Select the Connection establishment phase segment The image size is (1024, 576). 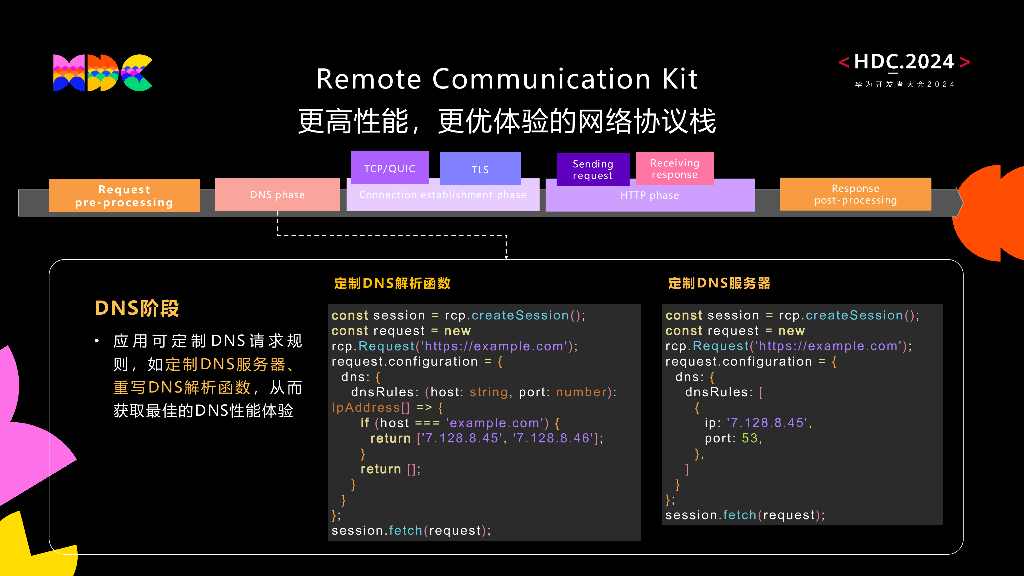pyautogui.click(x=443, y=195)
